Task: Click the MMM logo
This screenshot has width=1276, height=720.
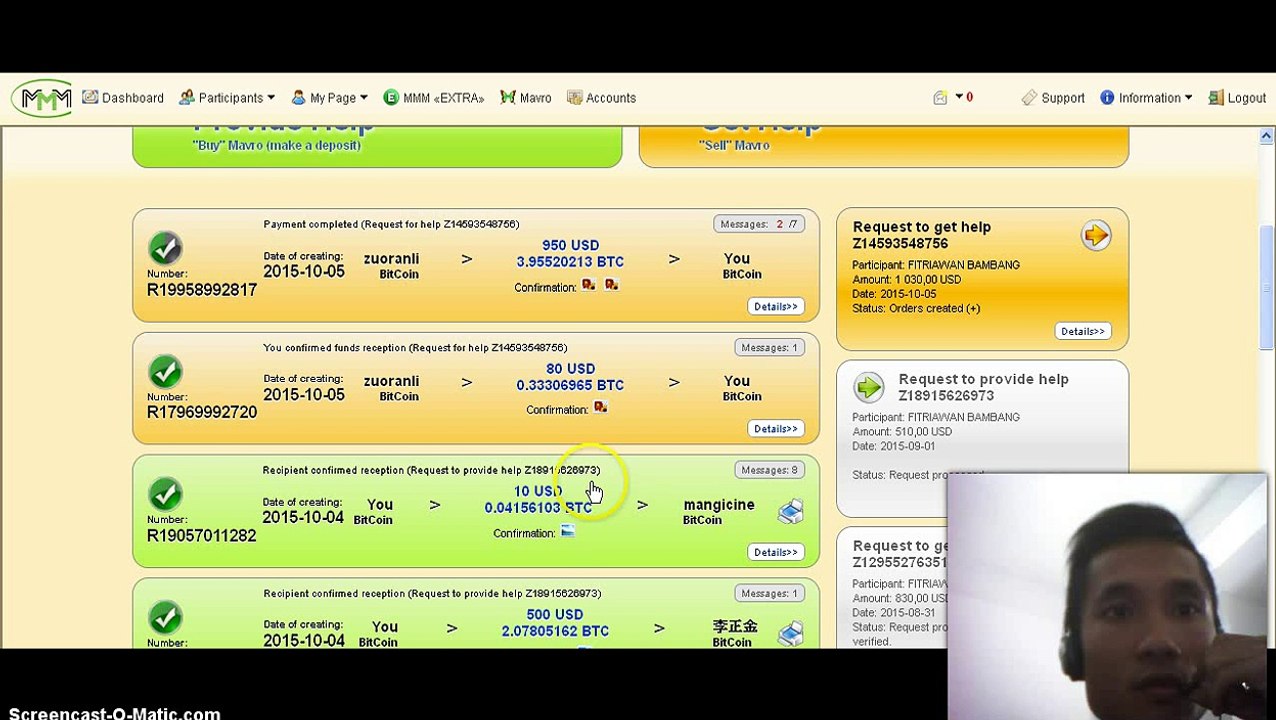Action: pyautogui.click(x=44, y=98)
